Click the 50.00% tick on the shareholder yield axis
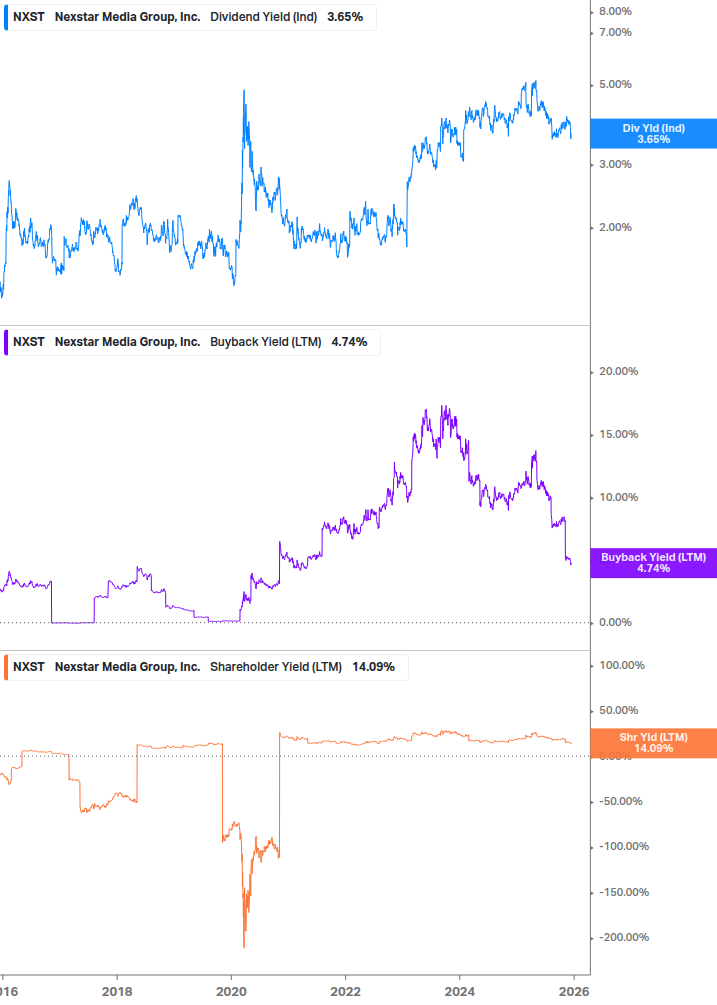The height and width of the screenshot is (1005, 717). click(618, 710)
